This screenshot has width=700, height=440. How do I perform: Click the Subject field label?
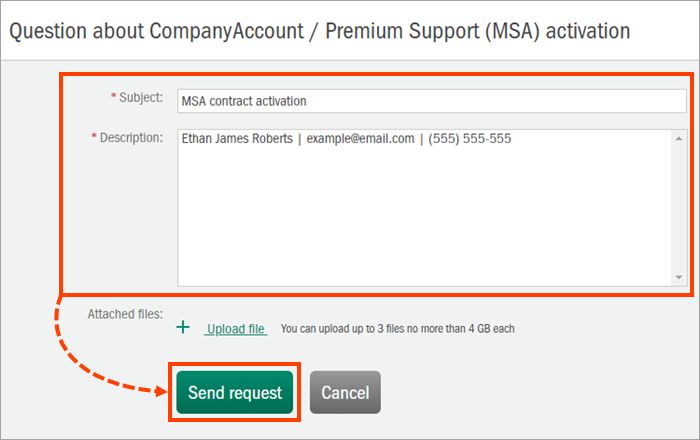click(x=142, y=97)
